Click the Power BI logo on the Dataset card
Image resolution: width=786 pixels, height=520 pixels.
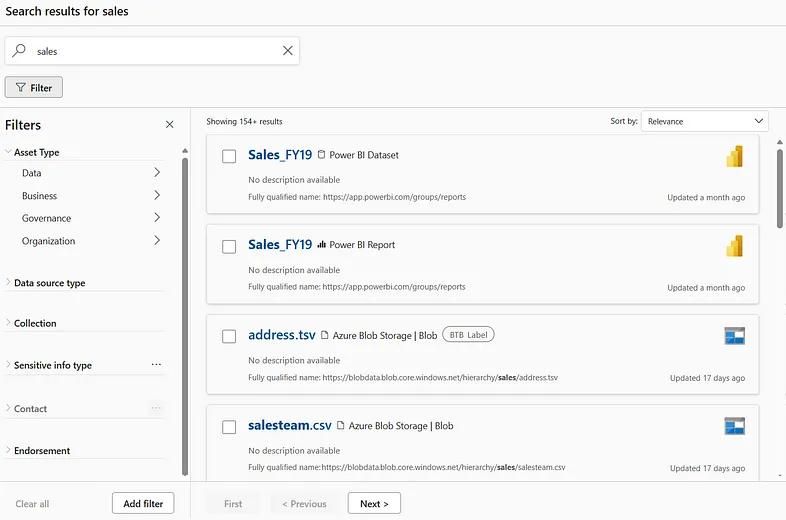(x=735, y=156)
